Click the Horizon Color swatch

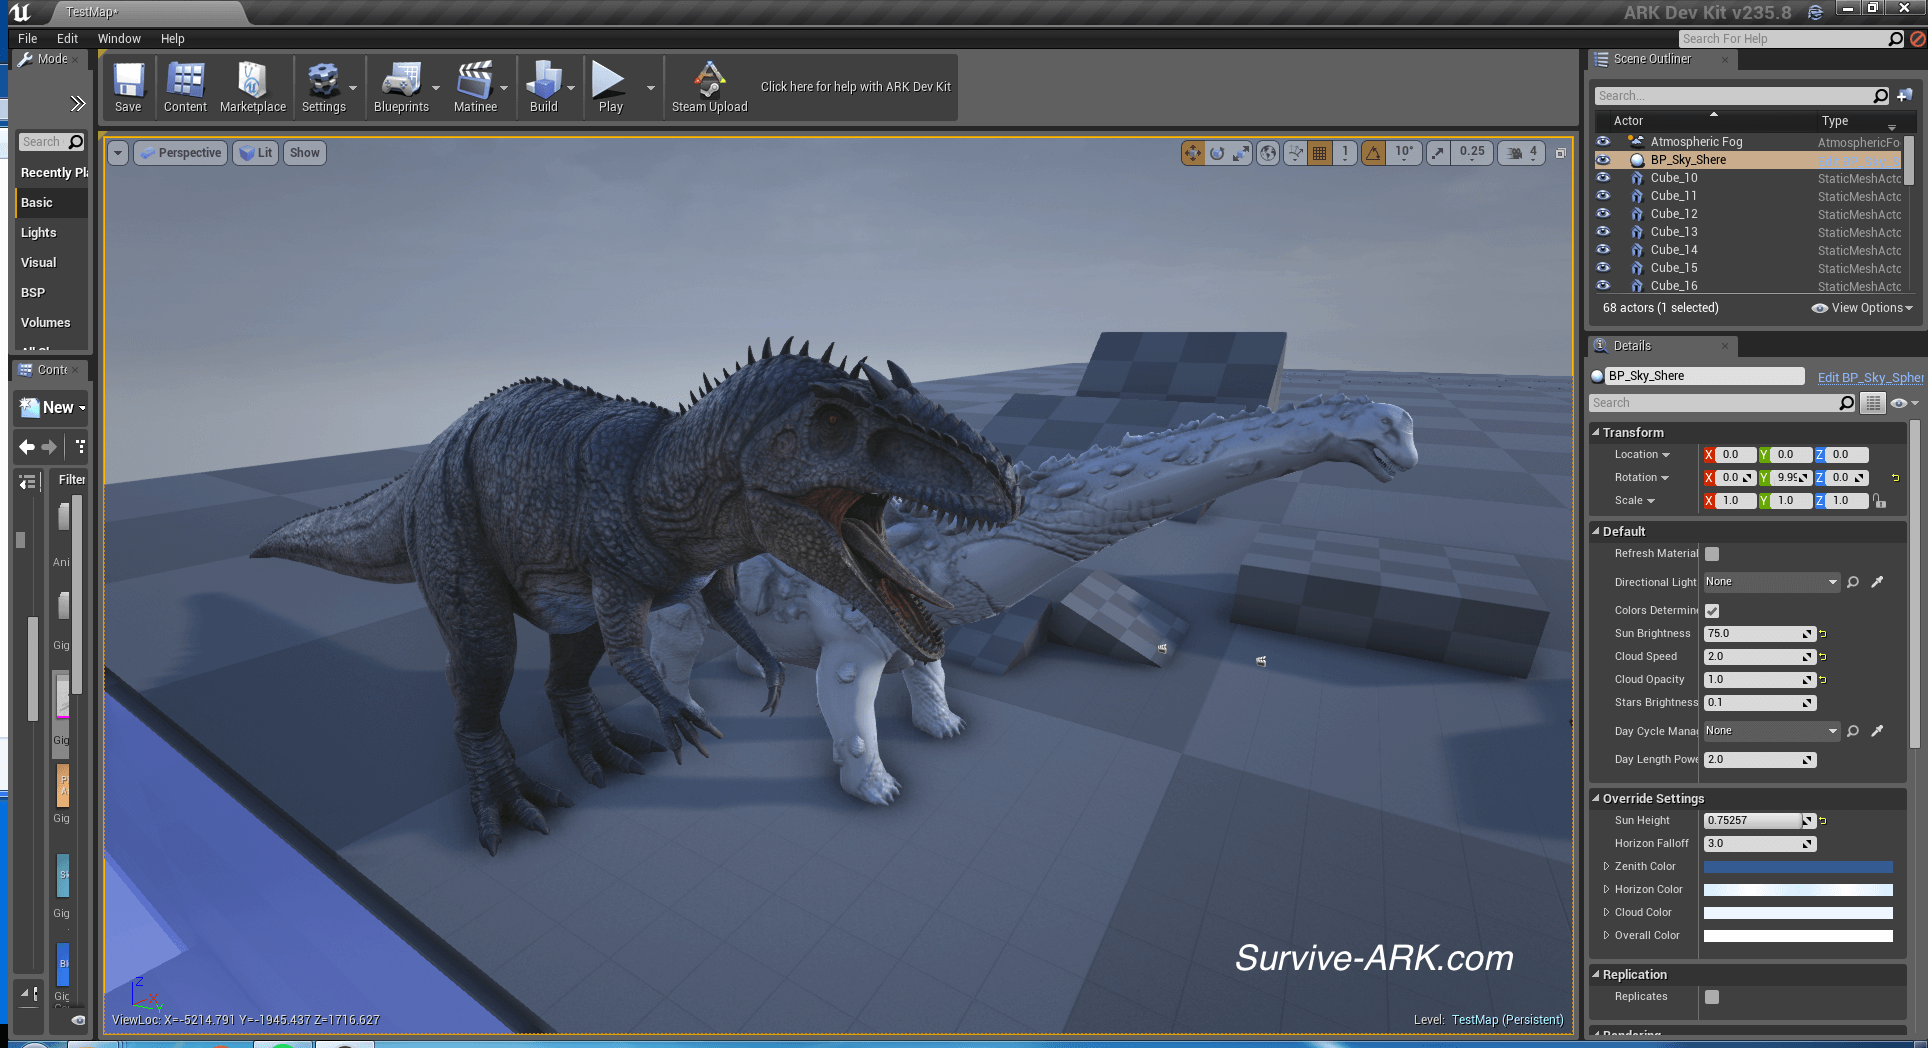click(x=1798, y=890)
